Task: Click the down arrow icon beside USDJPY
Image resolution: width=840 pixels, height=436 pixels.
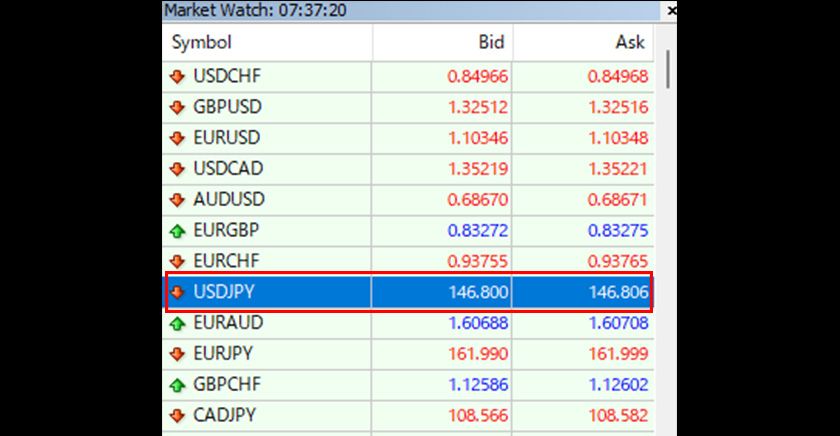Action: (178, 293)
